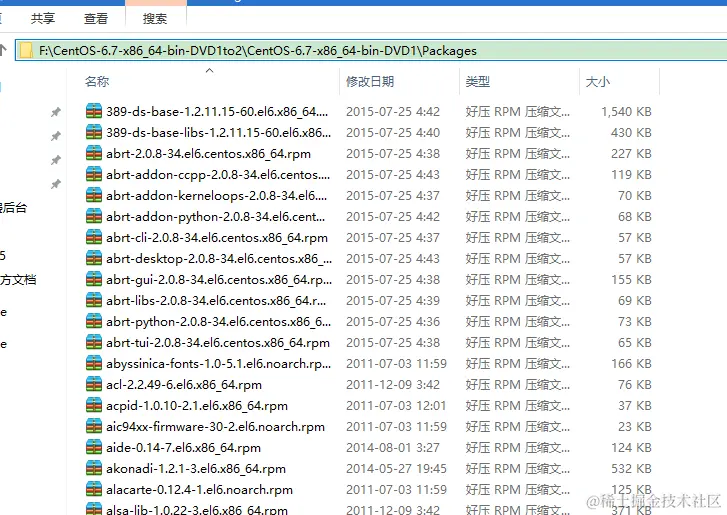Viewport: 727px width, 515px height.
Task: Click the third quick access pin icon
Action: coord(56,160)
